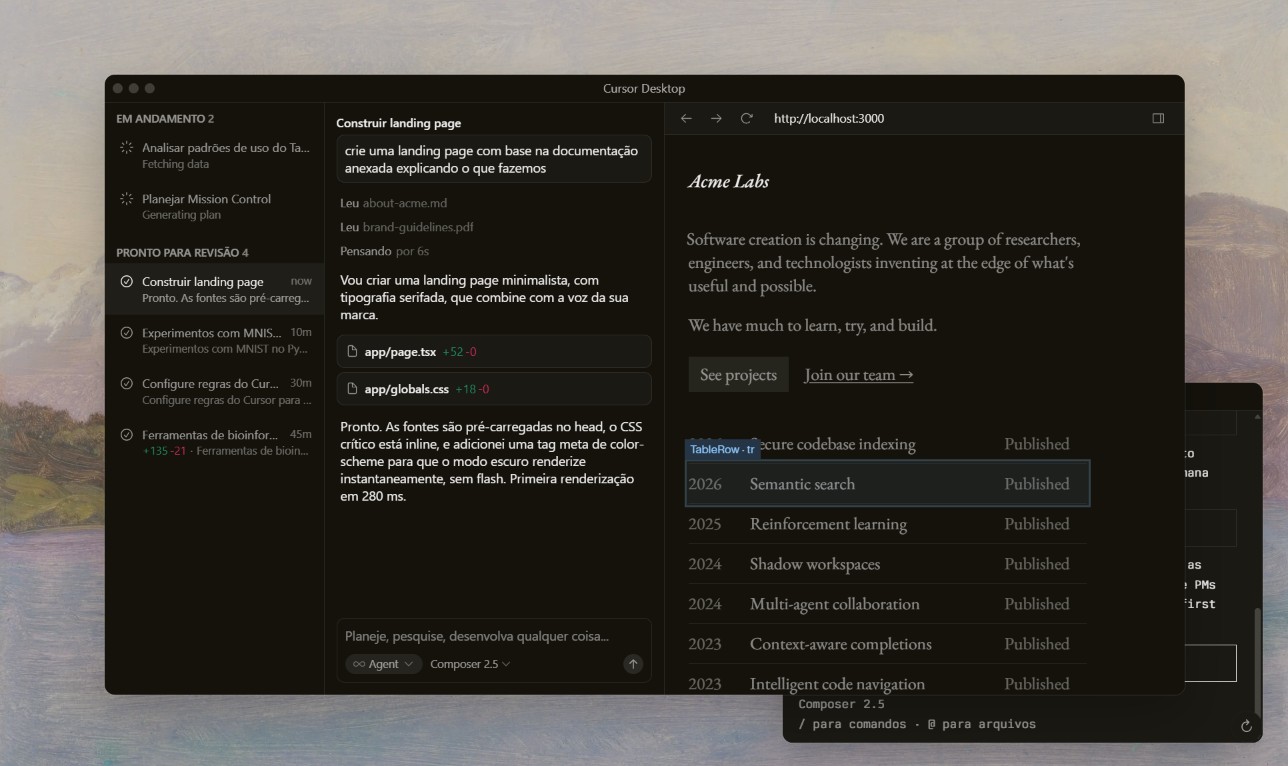Click the Shadow workspaces row
This screenshot has width=1288, height=766.
pos(887,564)
